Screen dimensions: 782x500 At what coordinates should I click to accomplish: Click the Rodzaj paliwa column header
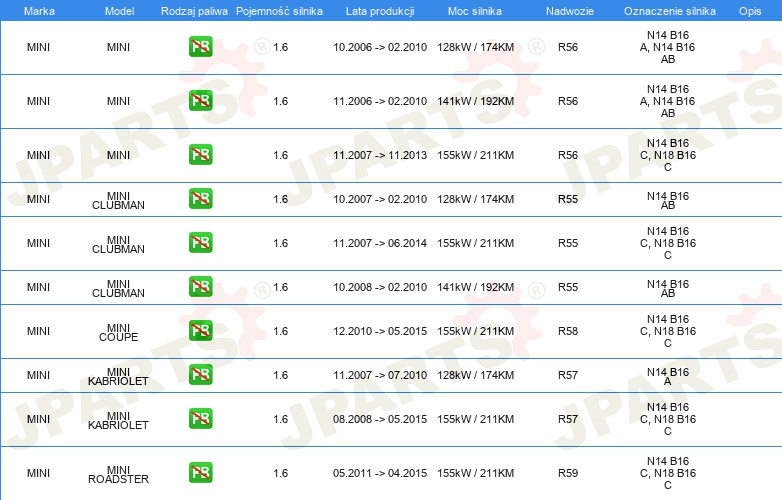194,9
